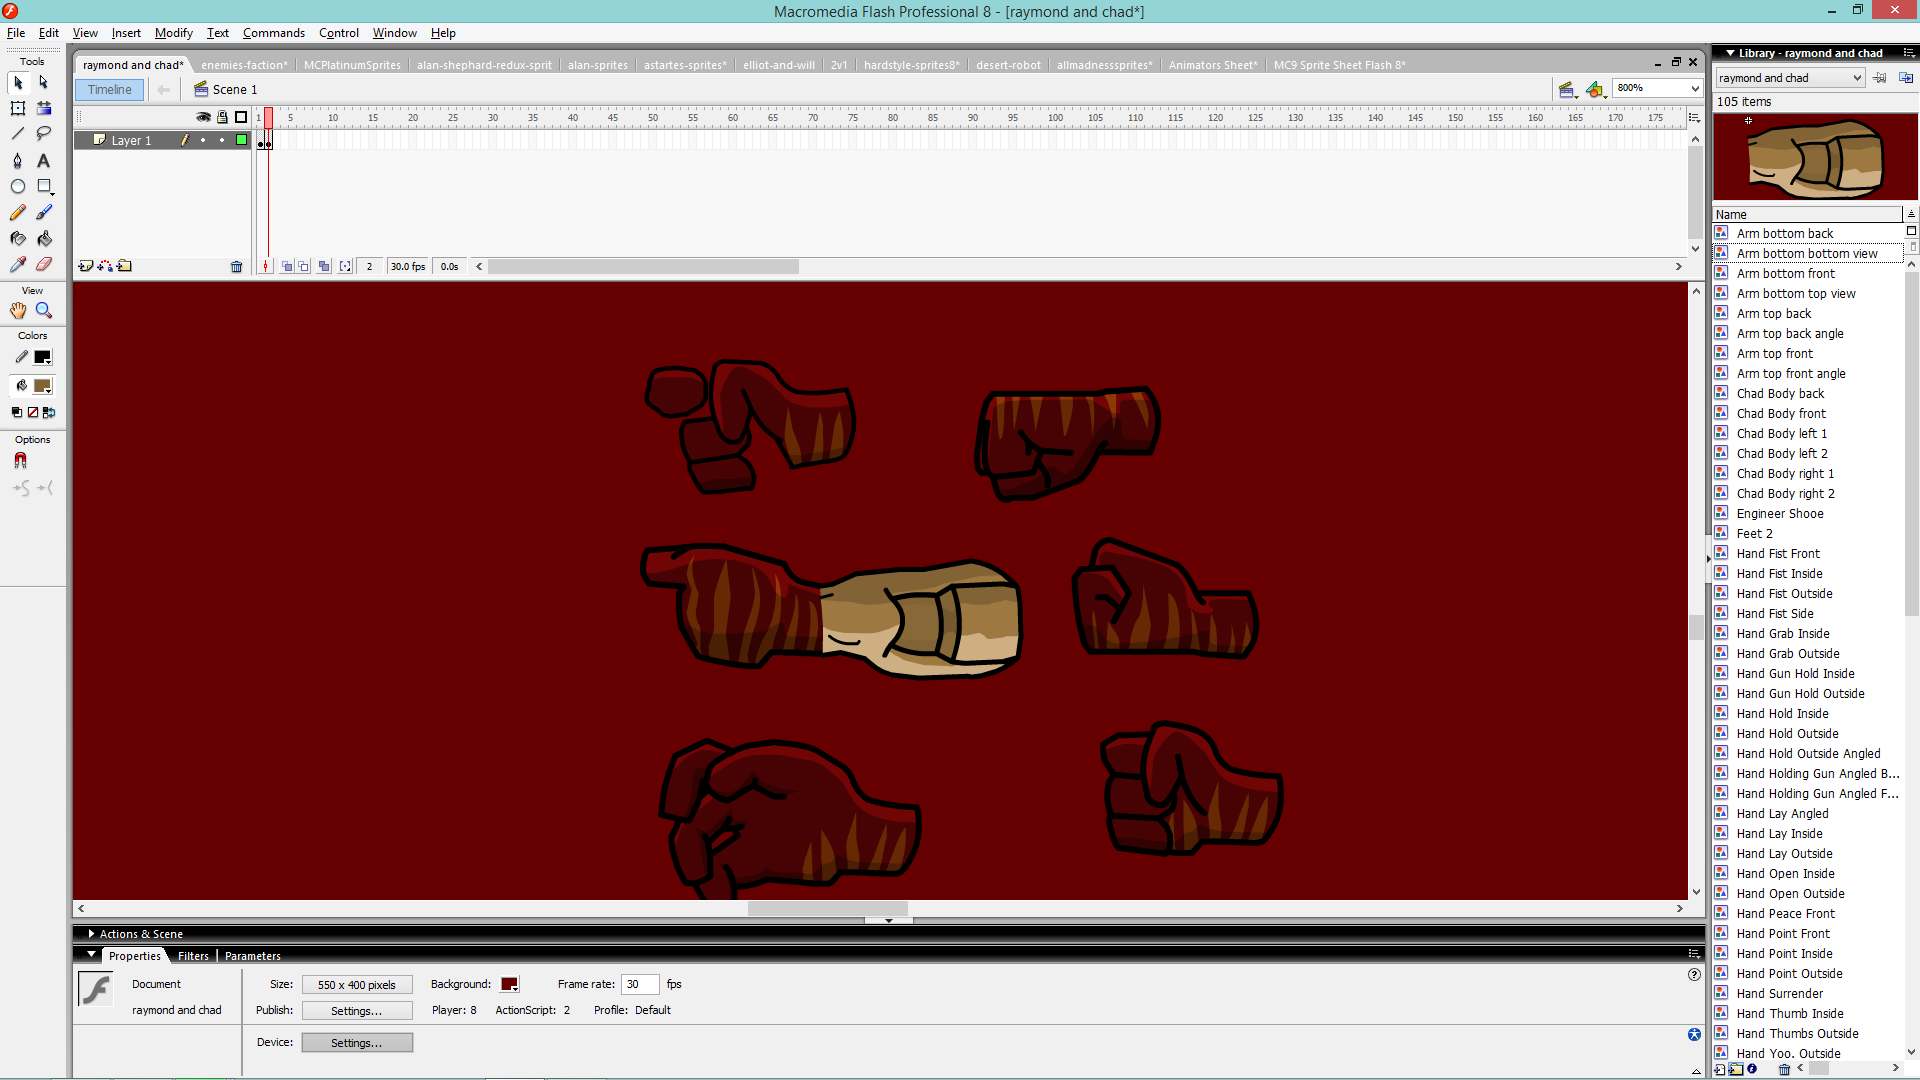The height and width of the screenshot is (1080, 1920).
Task: Click the No Color icon
Action: [x=33, y=412]
